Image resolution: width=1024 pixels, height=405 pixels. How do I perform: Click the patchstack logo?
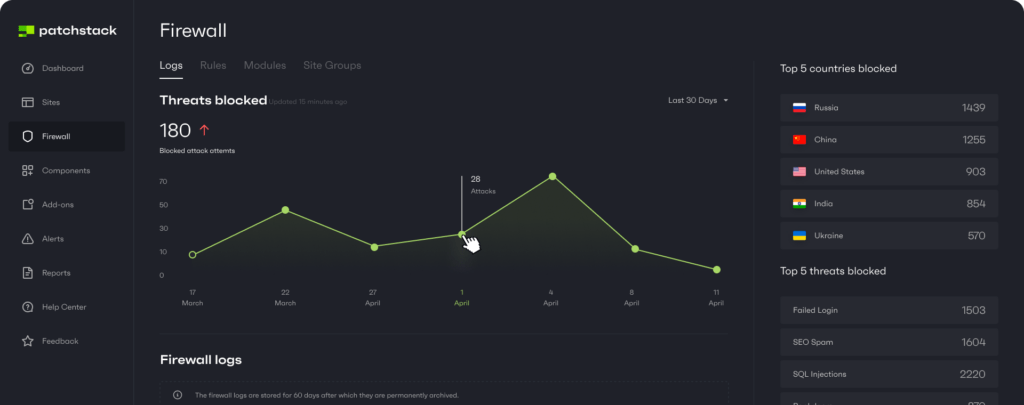point(67,31)
